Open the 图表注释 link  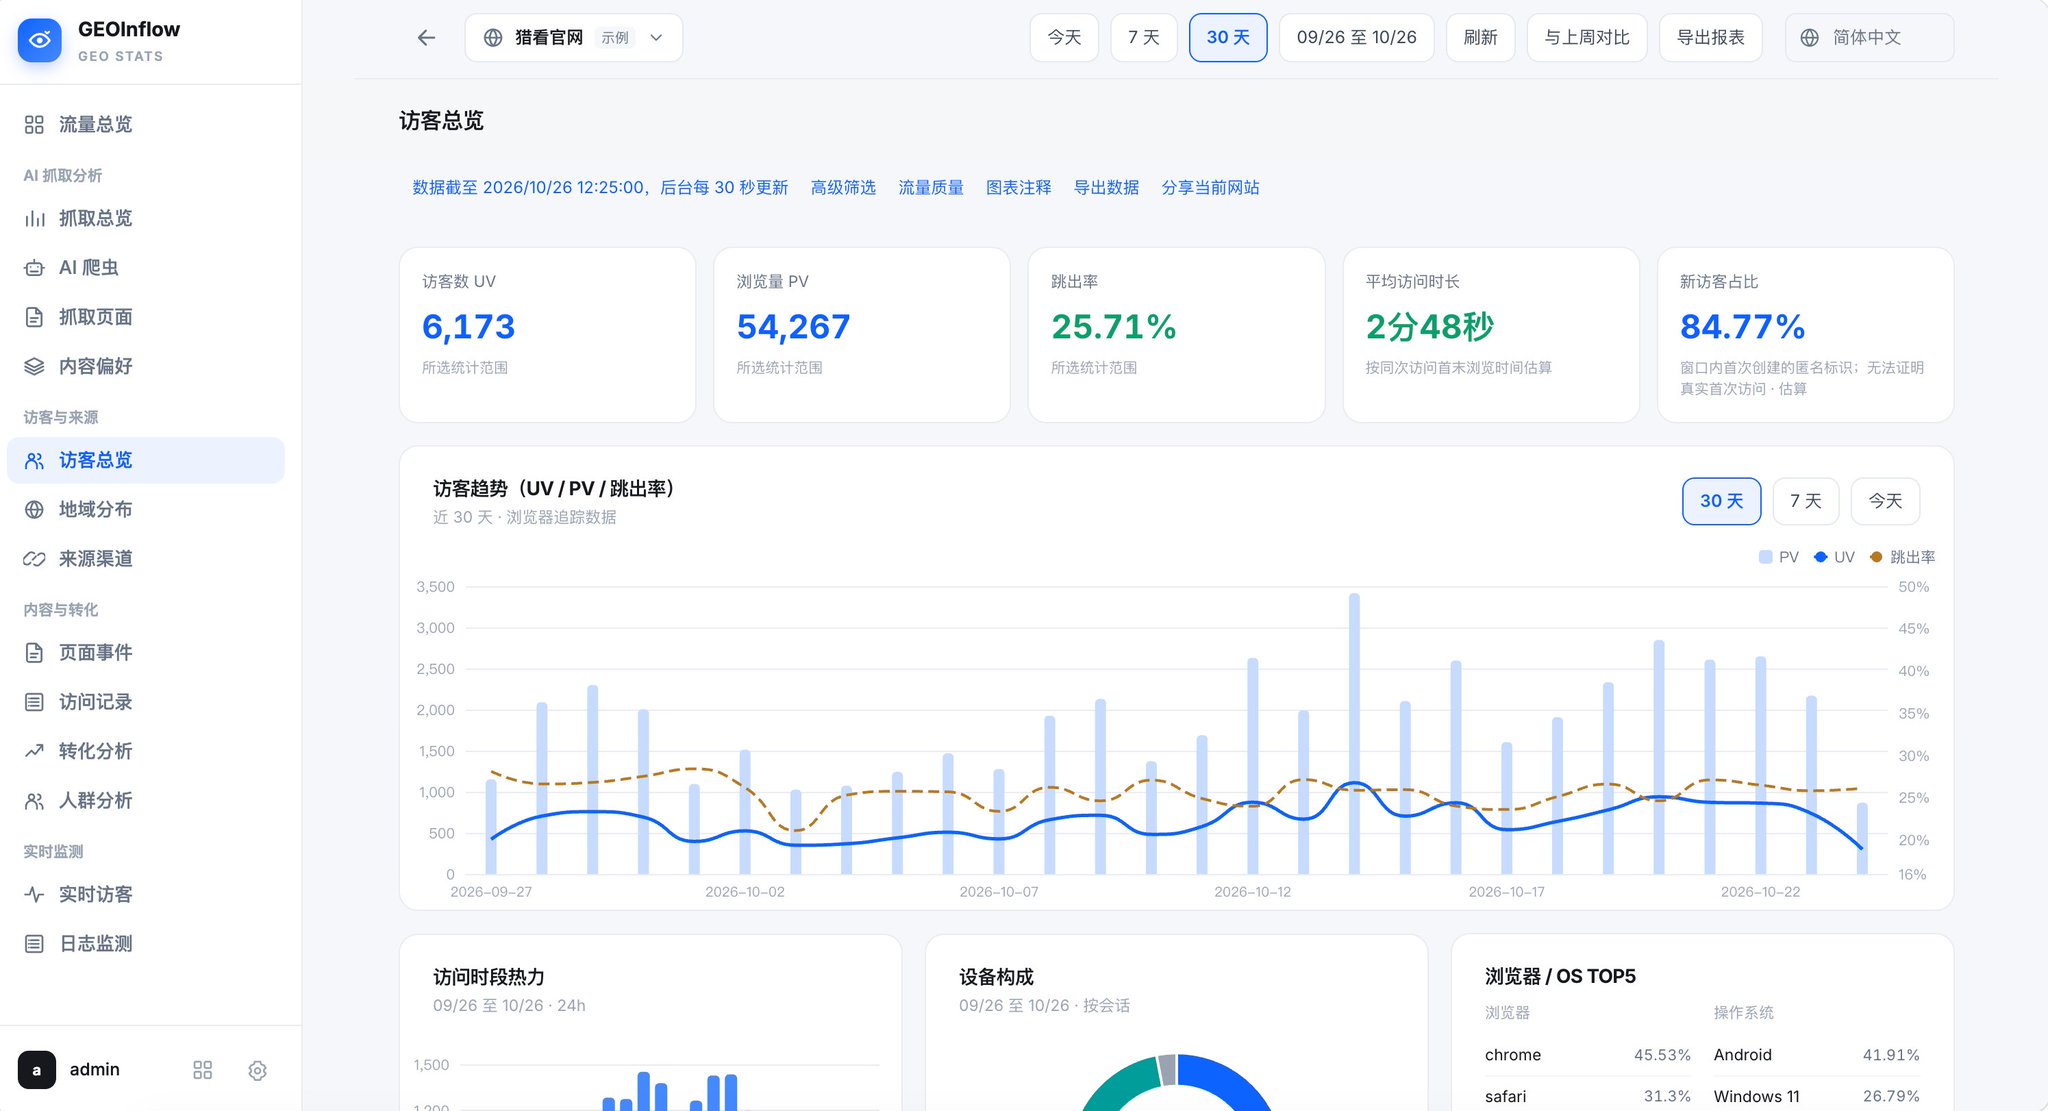1019,188
